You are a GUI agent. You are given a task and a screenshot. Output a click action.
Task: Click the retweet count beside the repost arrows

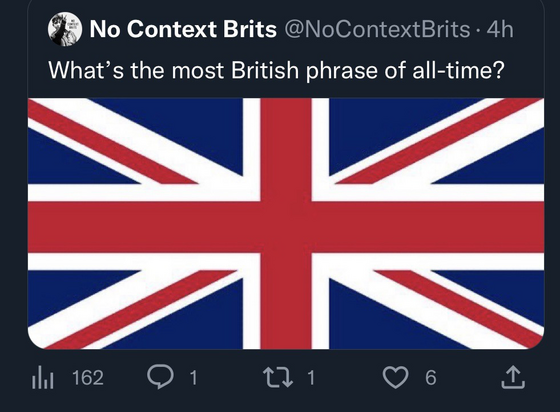tap(311, 378)
